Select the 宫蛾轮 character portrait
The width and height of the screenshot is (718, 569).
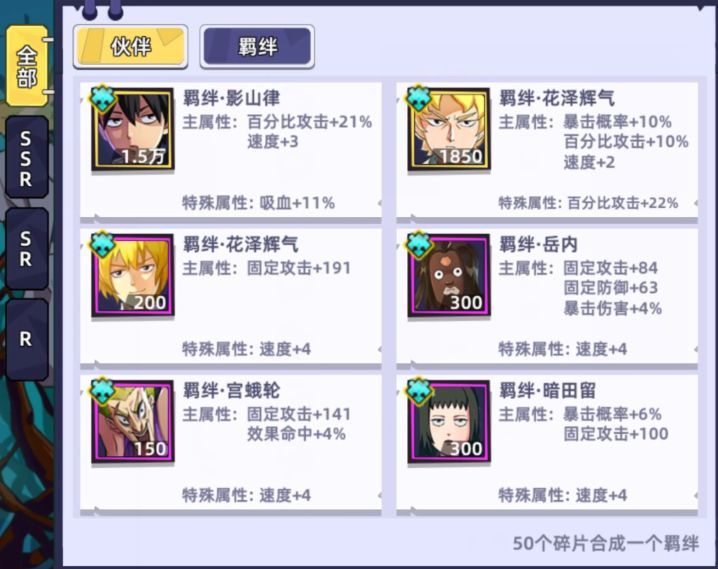[x=133, y=422]
